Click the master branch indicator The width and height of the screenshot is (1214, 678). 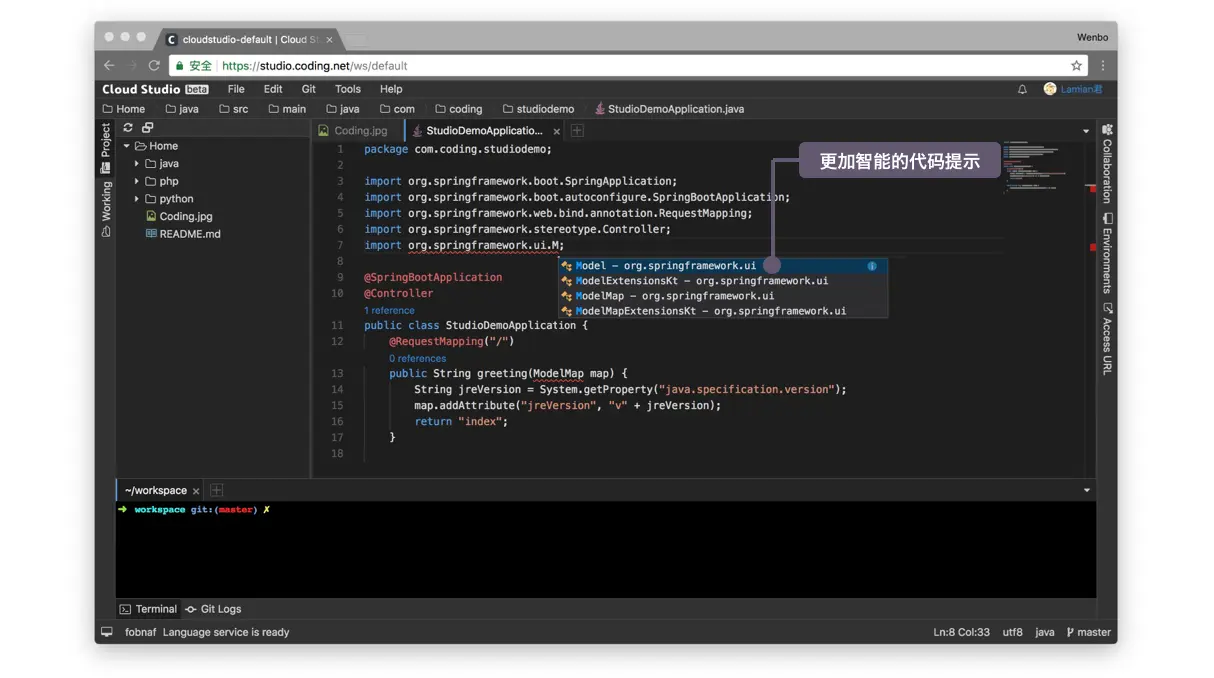pyautogui.click(x=1088, y=632)
